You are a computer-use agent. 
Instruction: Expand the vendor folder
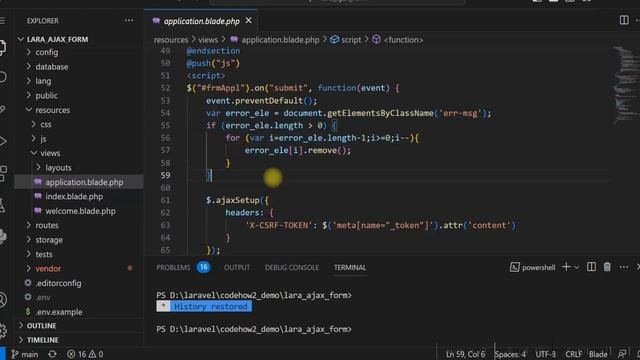pyautogui.click(x=48, y=269)
